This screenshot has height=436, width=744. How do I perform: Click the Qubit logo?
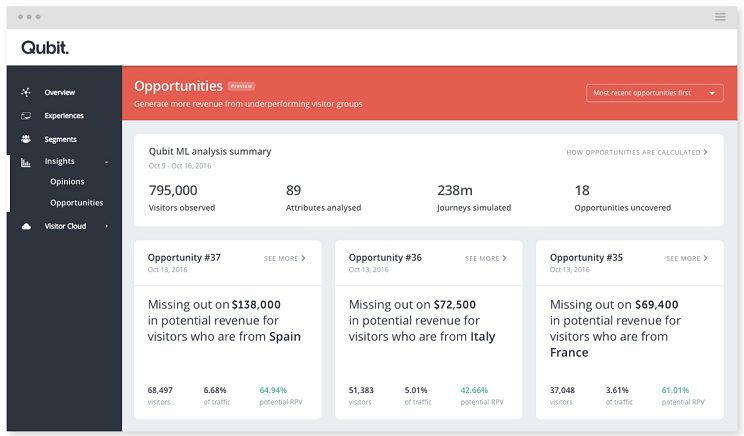[x=45, y=47]
